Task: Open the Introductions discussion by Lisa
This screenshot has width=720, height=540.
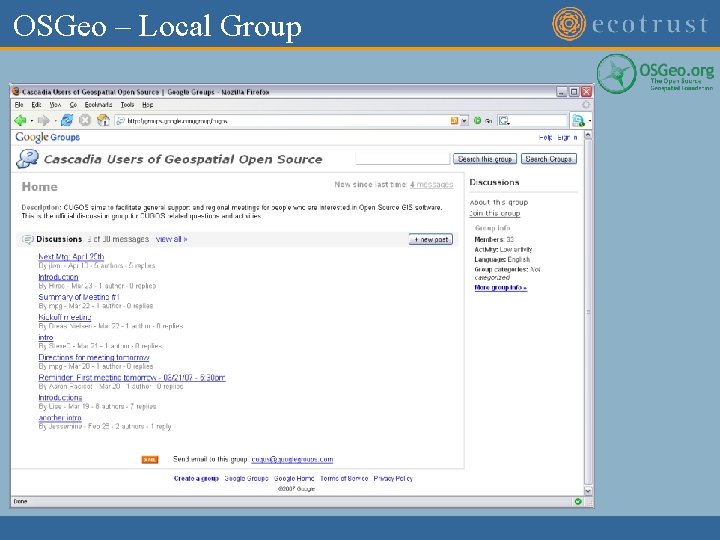Action: coord(60,398)
